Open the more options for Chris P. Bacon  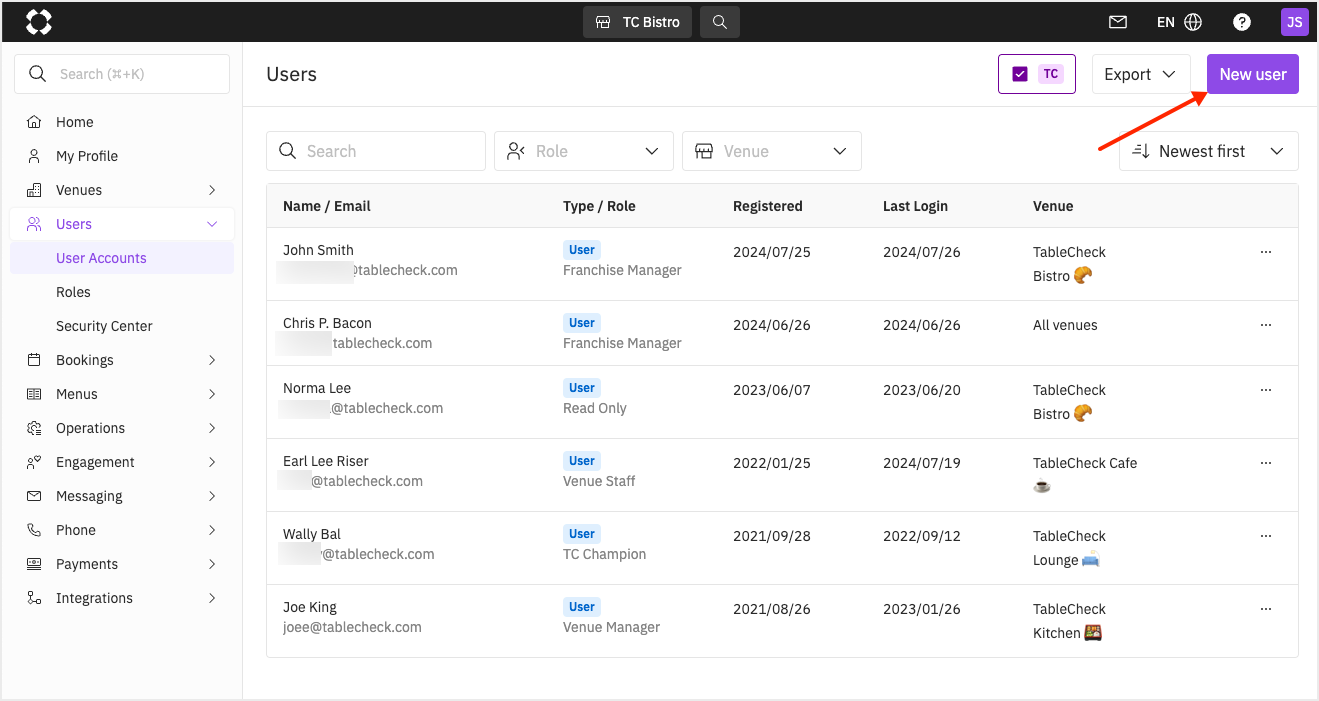(1266, 325)
